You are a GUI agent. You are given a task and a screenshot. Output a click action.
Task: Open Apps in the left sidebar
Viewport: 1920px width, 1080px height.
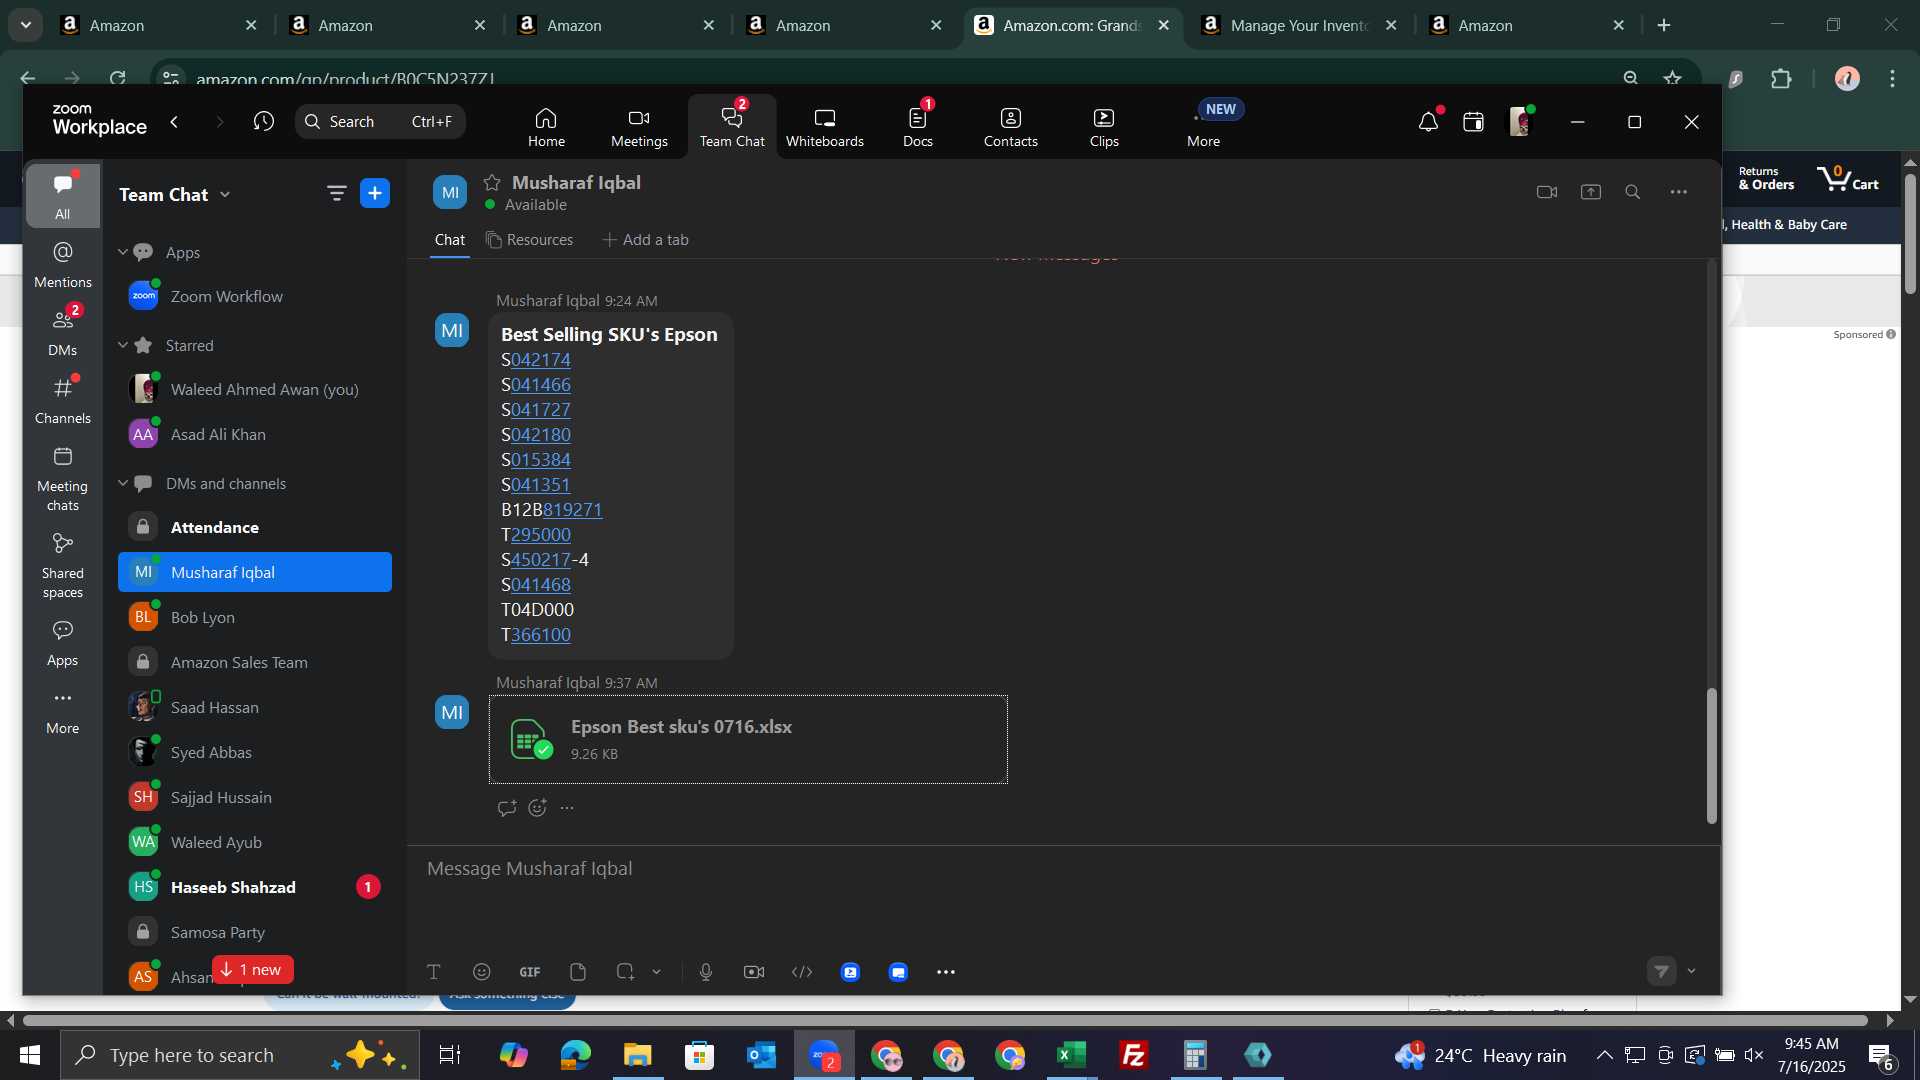coord(62,644)
